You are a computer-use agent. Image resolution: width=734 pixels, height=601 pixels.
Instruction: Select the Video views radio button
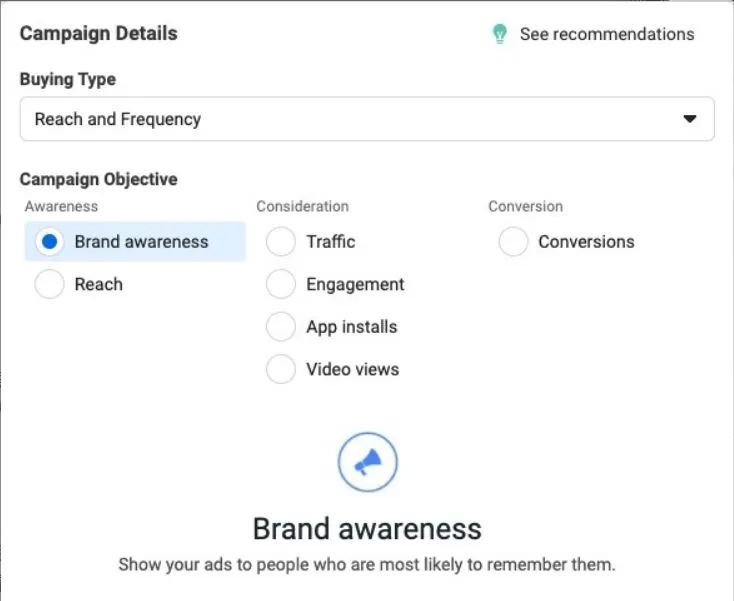point(281,369)
